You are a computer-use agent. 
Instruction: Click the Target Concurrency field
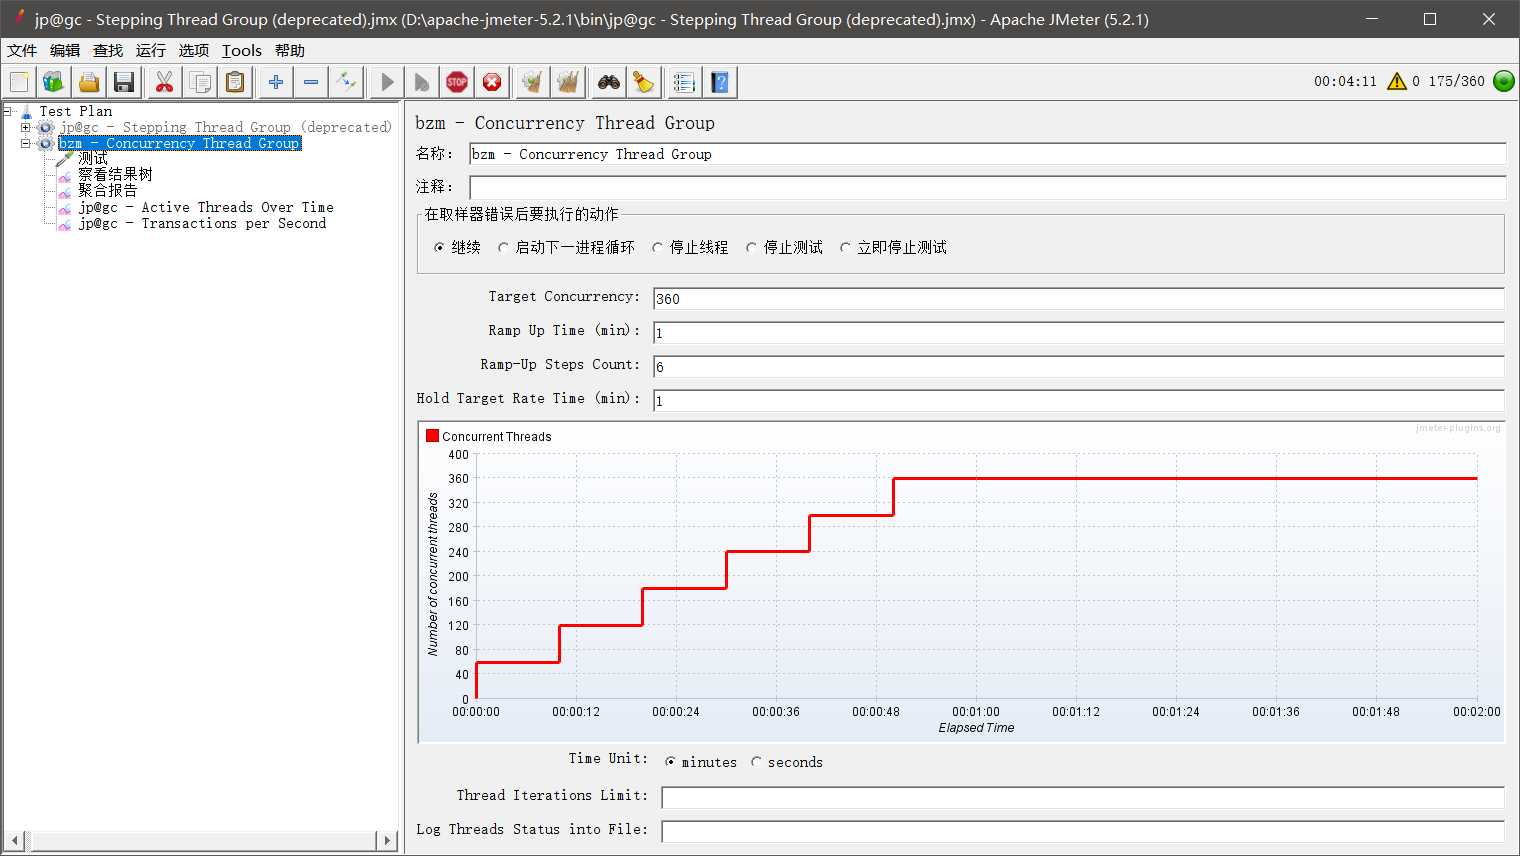coord(1078,298)
